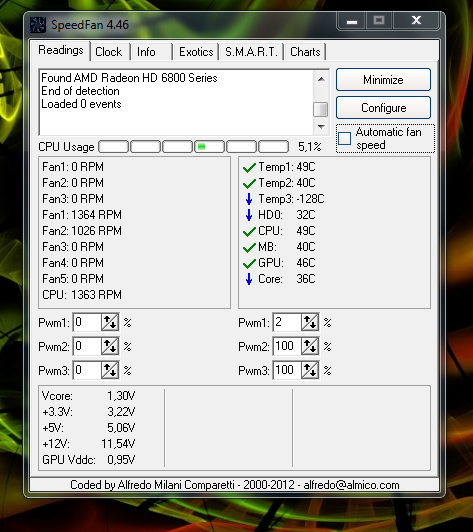
Task: Select the 'Found AMD Radeon HD 6800 Series' log line
Action: (129, 78)
